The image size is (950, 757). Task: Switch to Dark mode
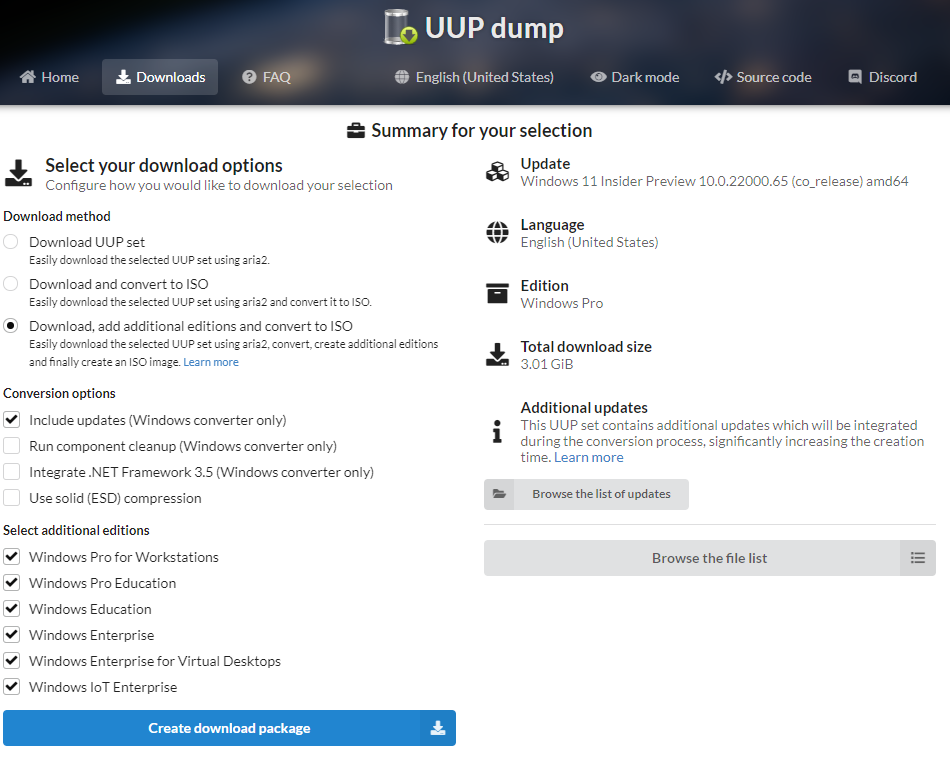[635, 77]
